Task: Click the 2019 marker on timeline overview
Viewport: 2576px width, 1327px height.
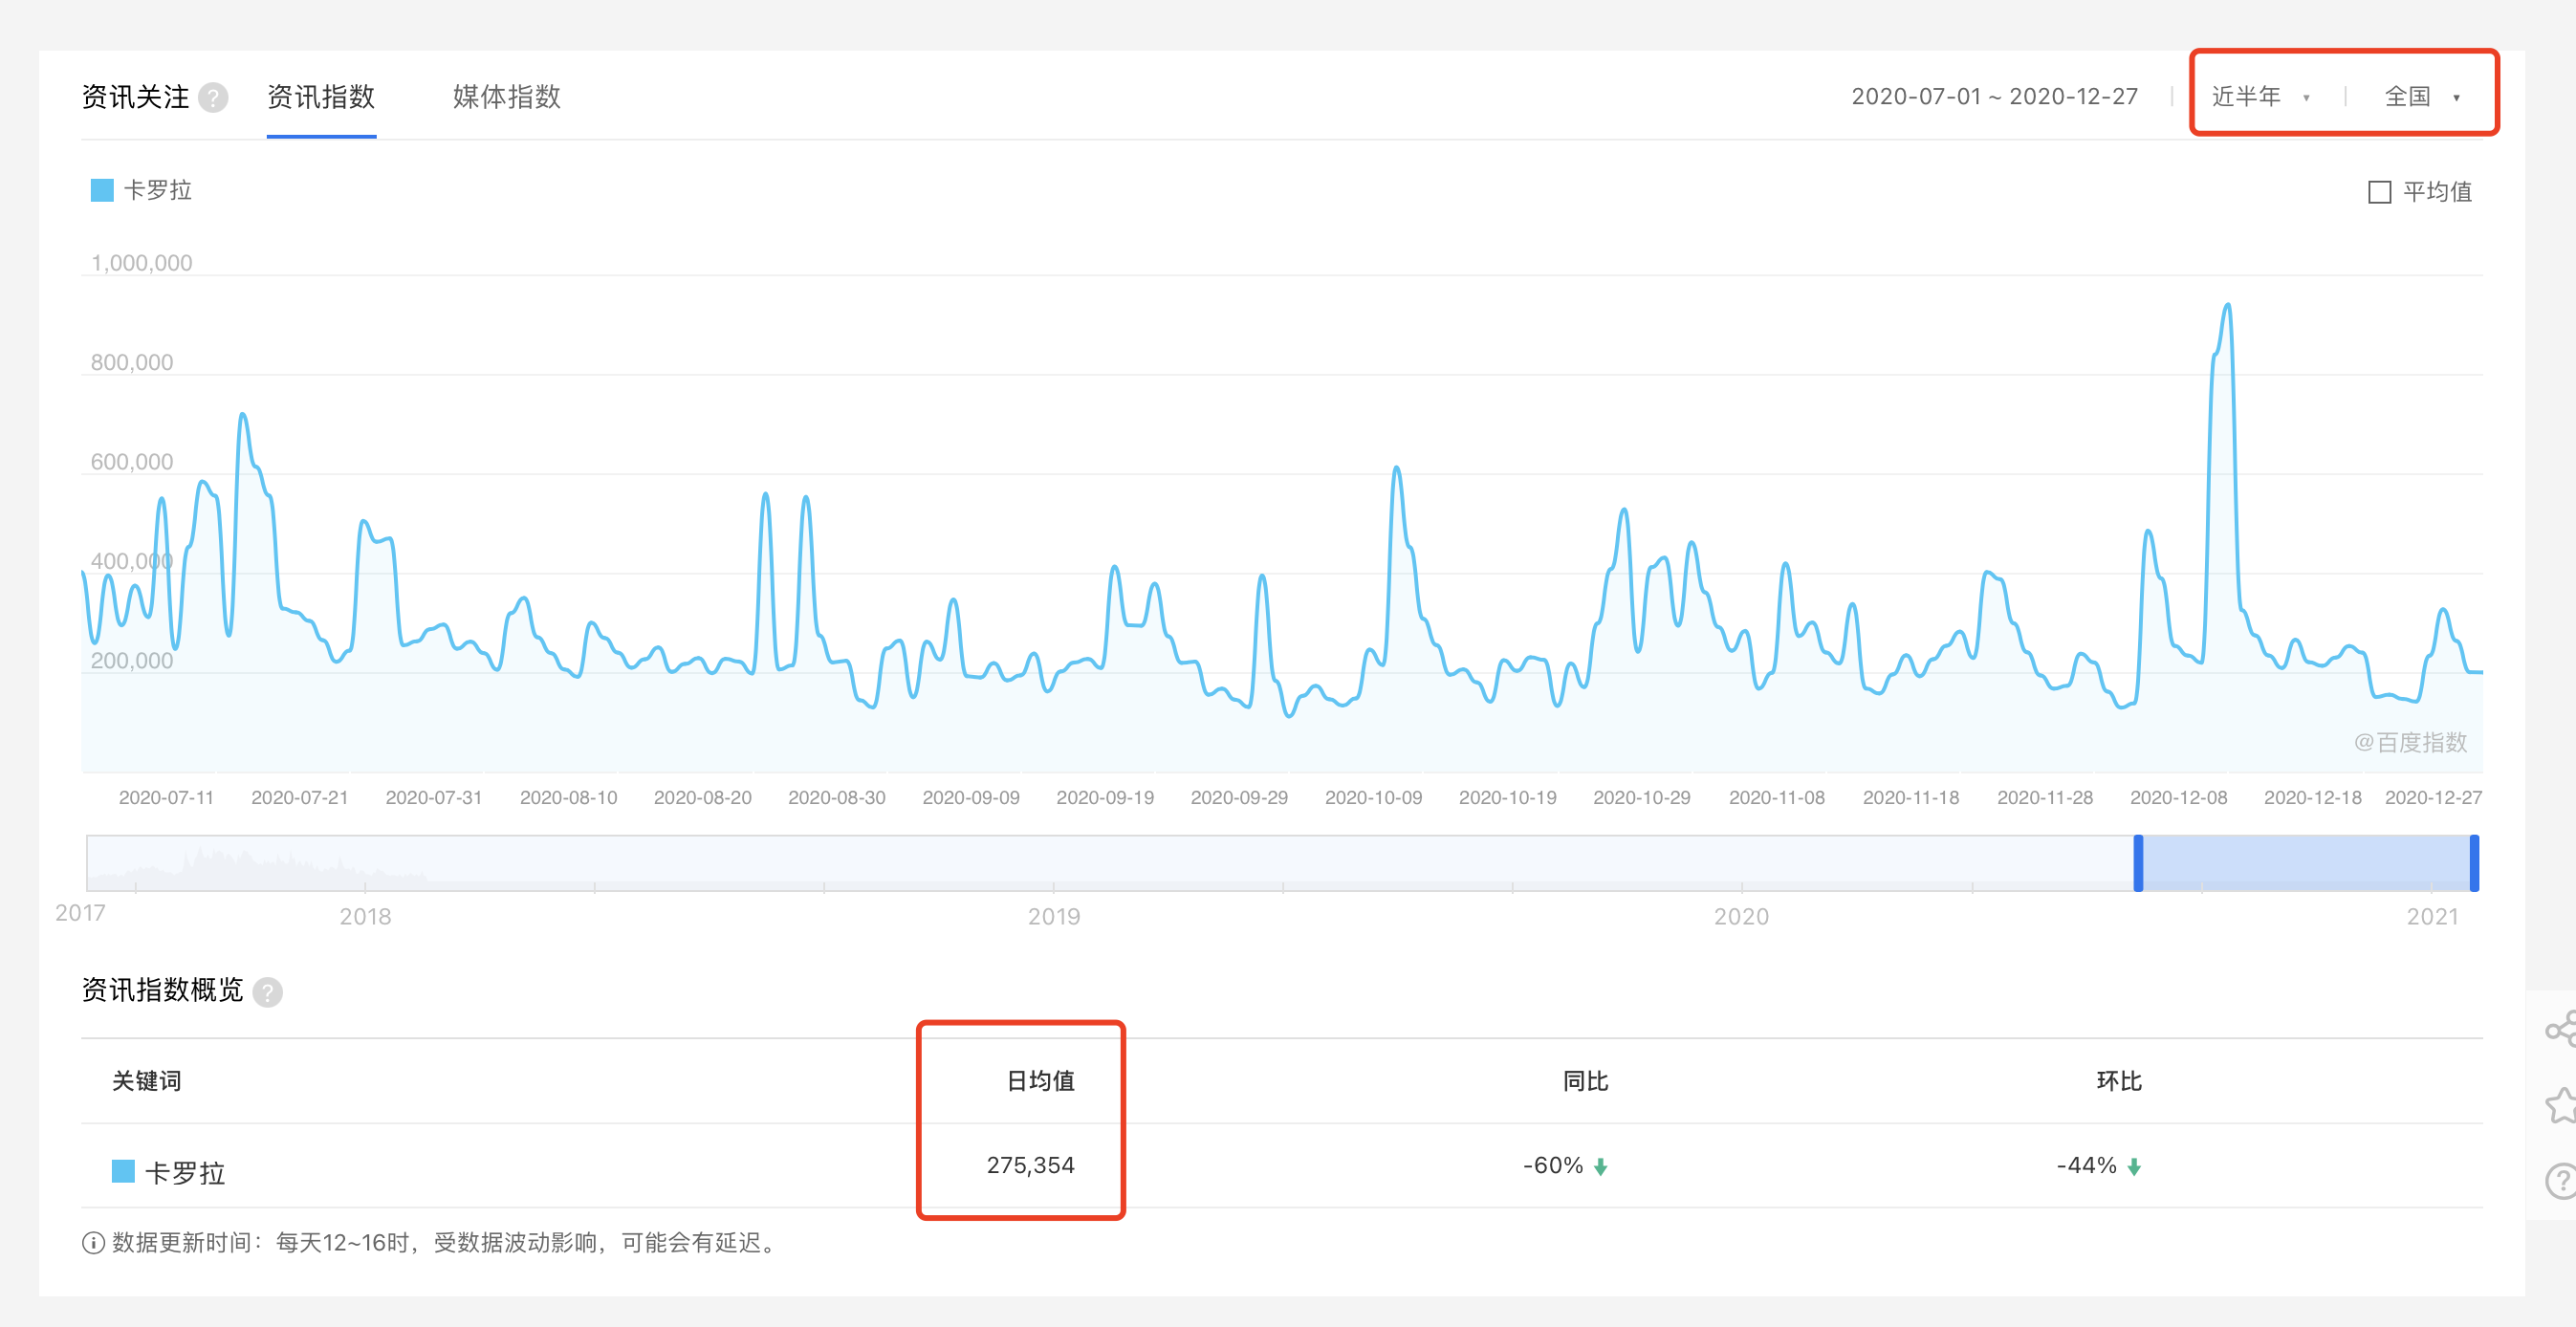Action: (x=1053, y=915)
